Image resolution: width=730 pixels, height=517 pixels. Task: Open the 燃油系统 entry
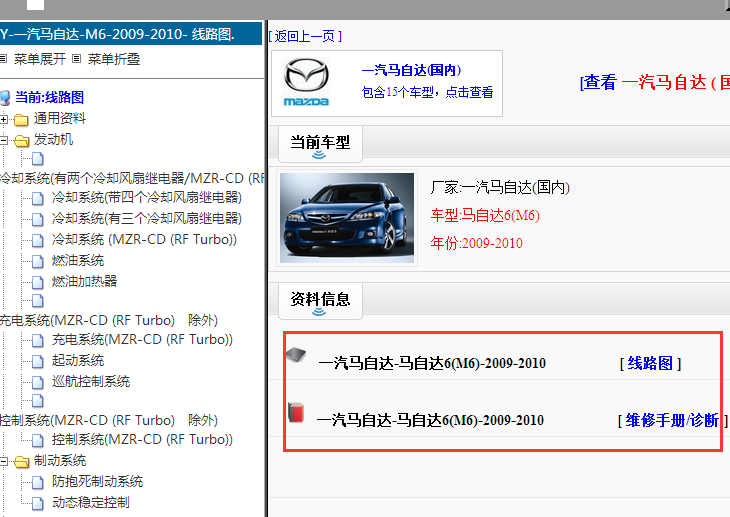click(x=78, y=260)
